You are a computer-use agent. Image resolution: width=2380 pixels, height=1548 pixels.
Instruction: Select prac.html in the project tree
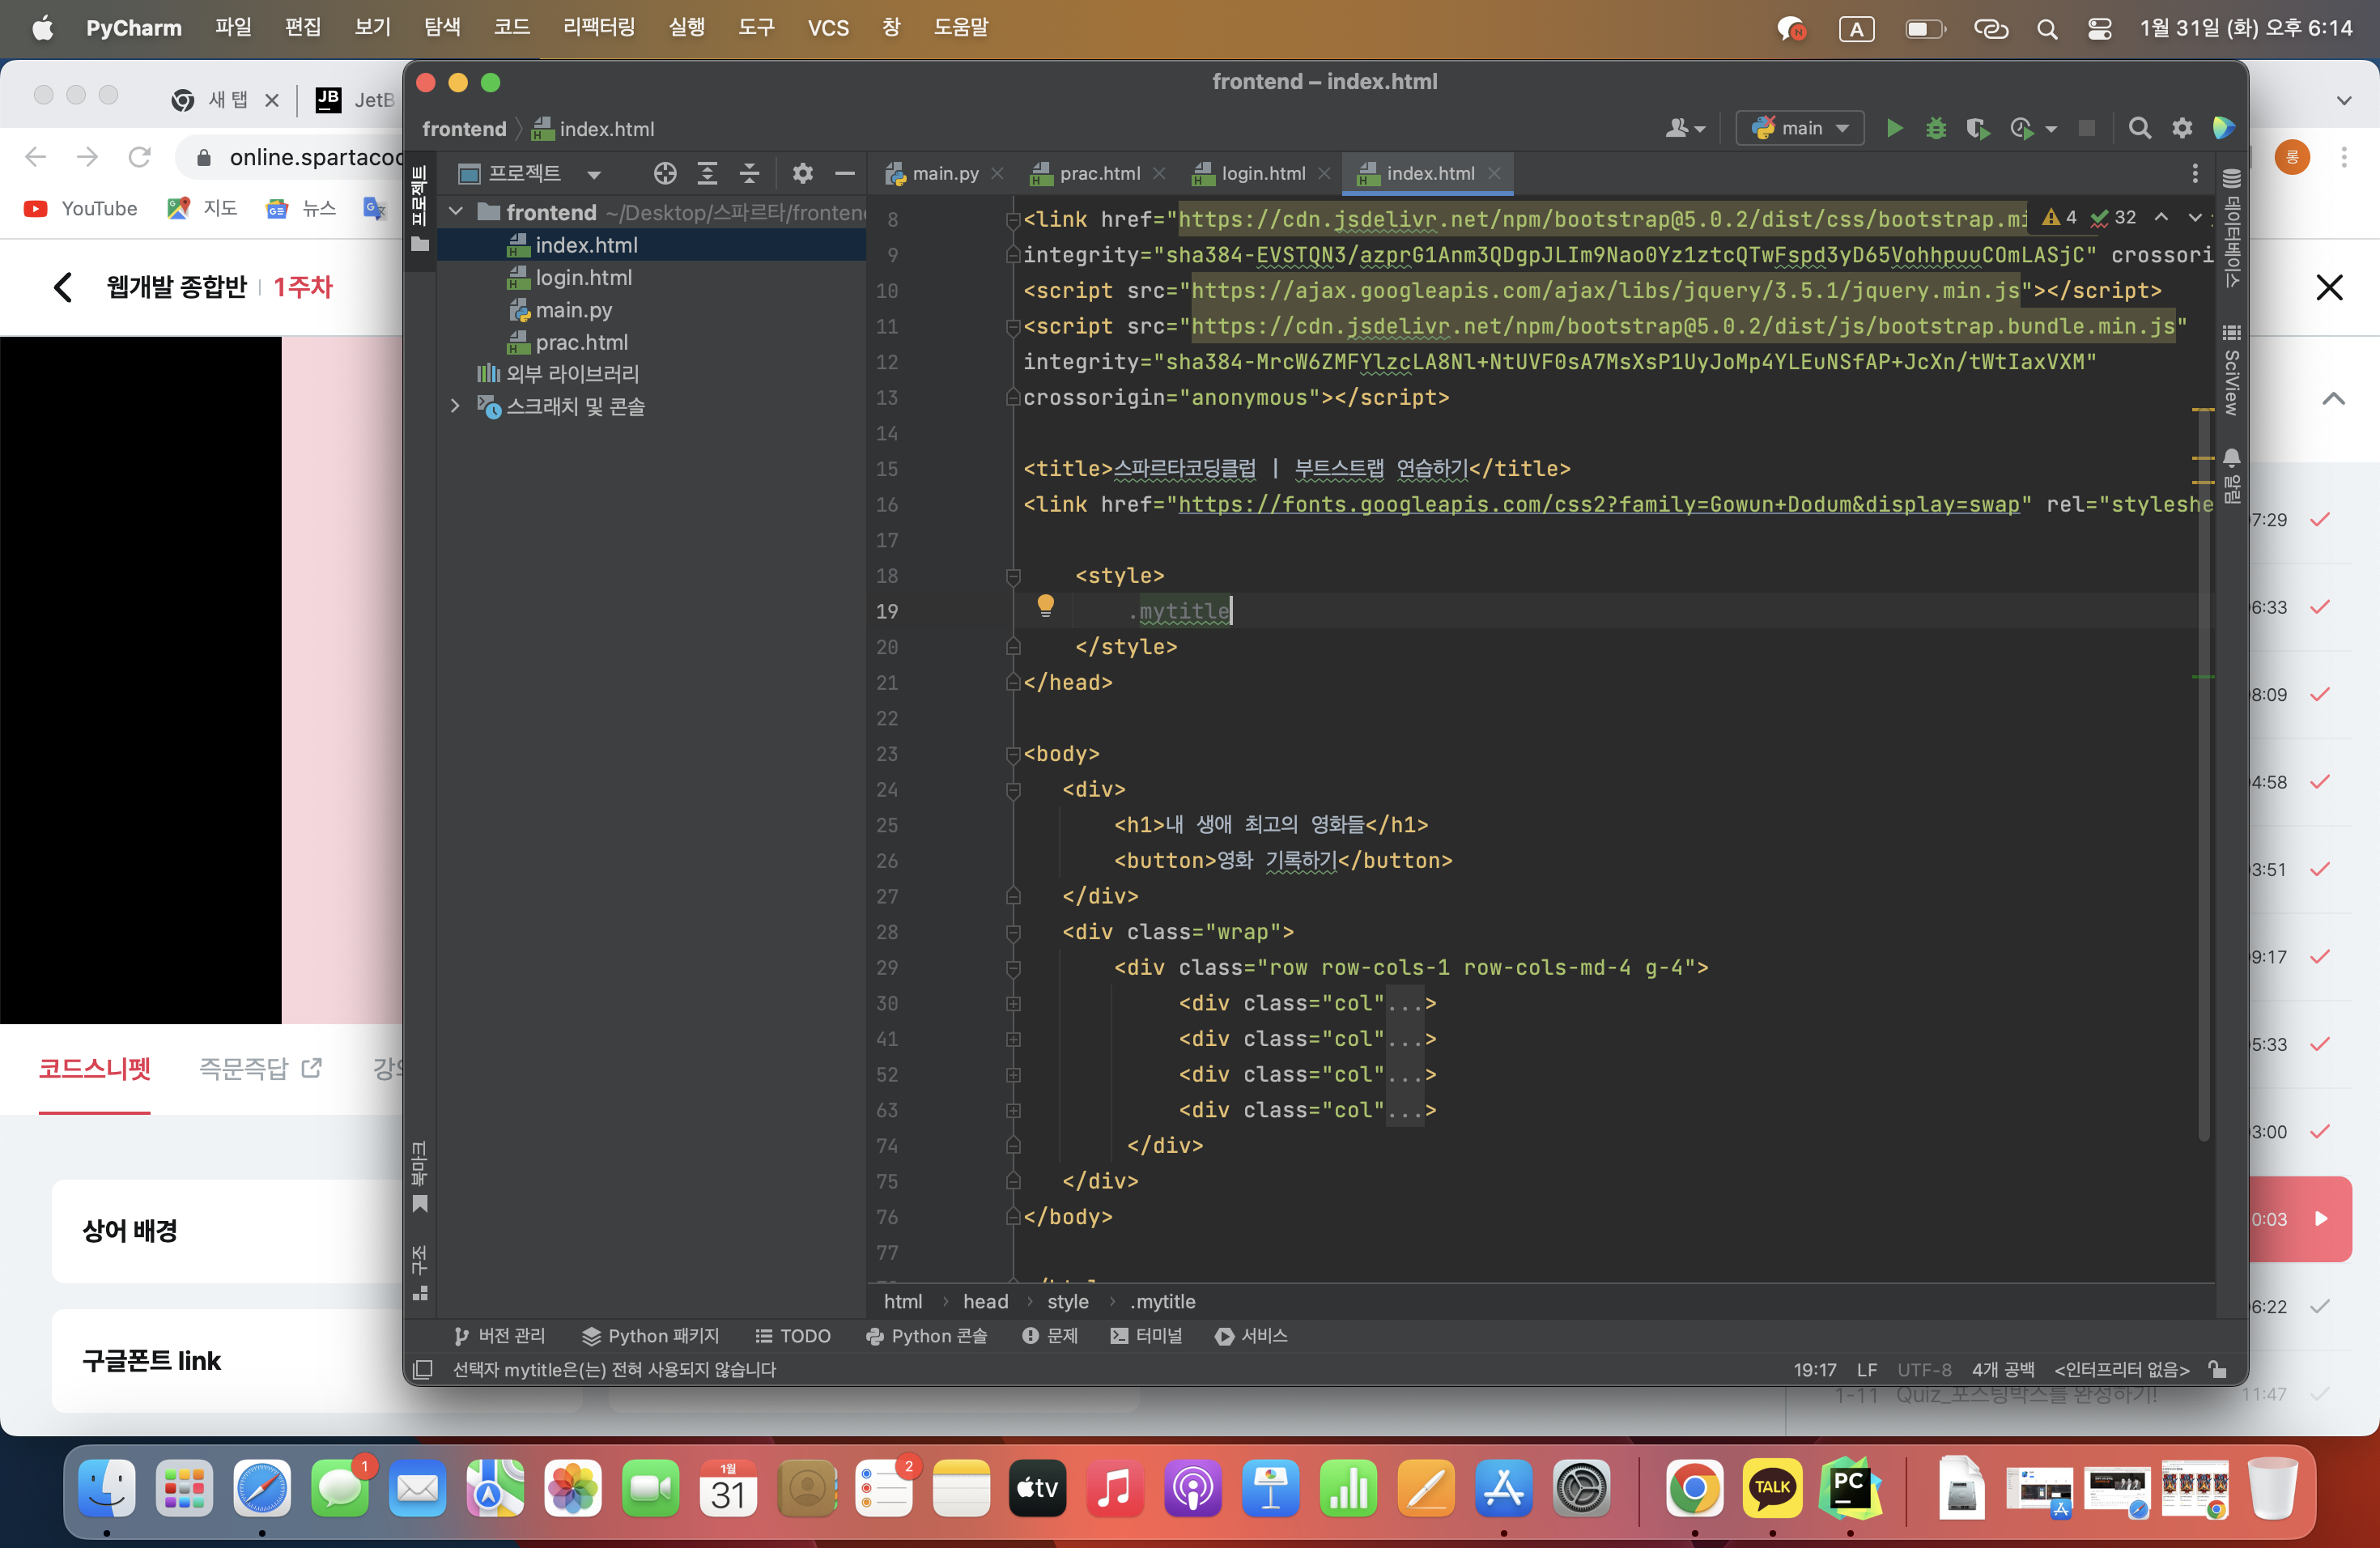(582, 342)
